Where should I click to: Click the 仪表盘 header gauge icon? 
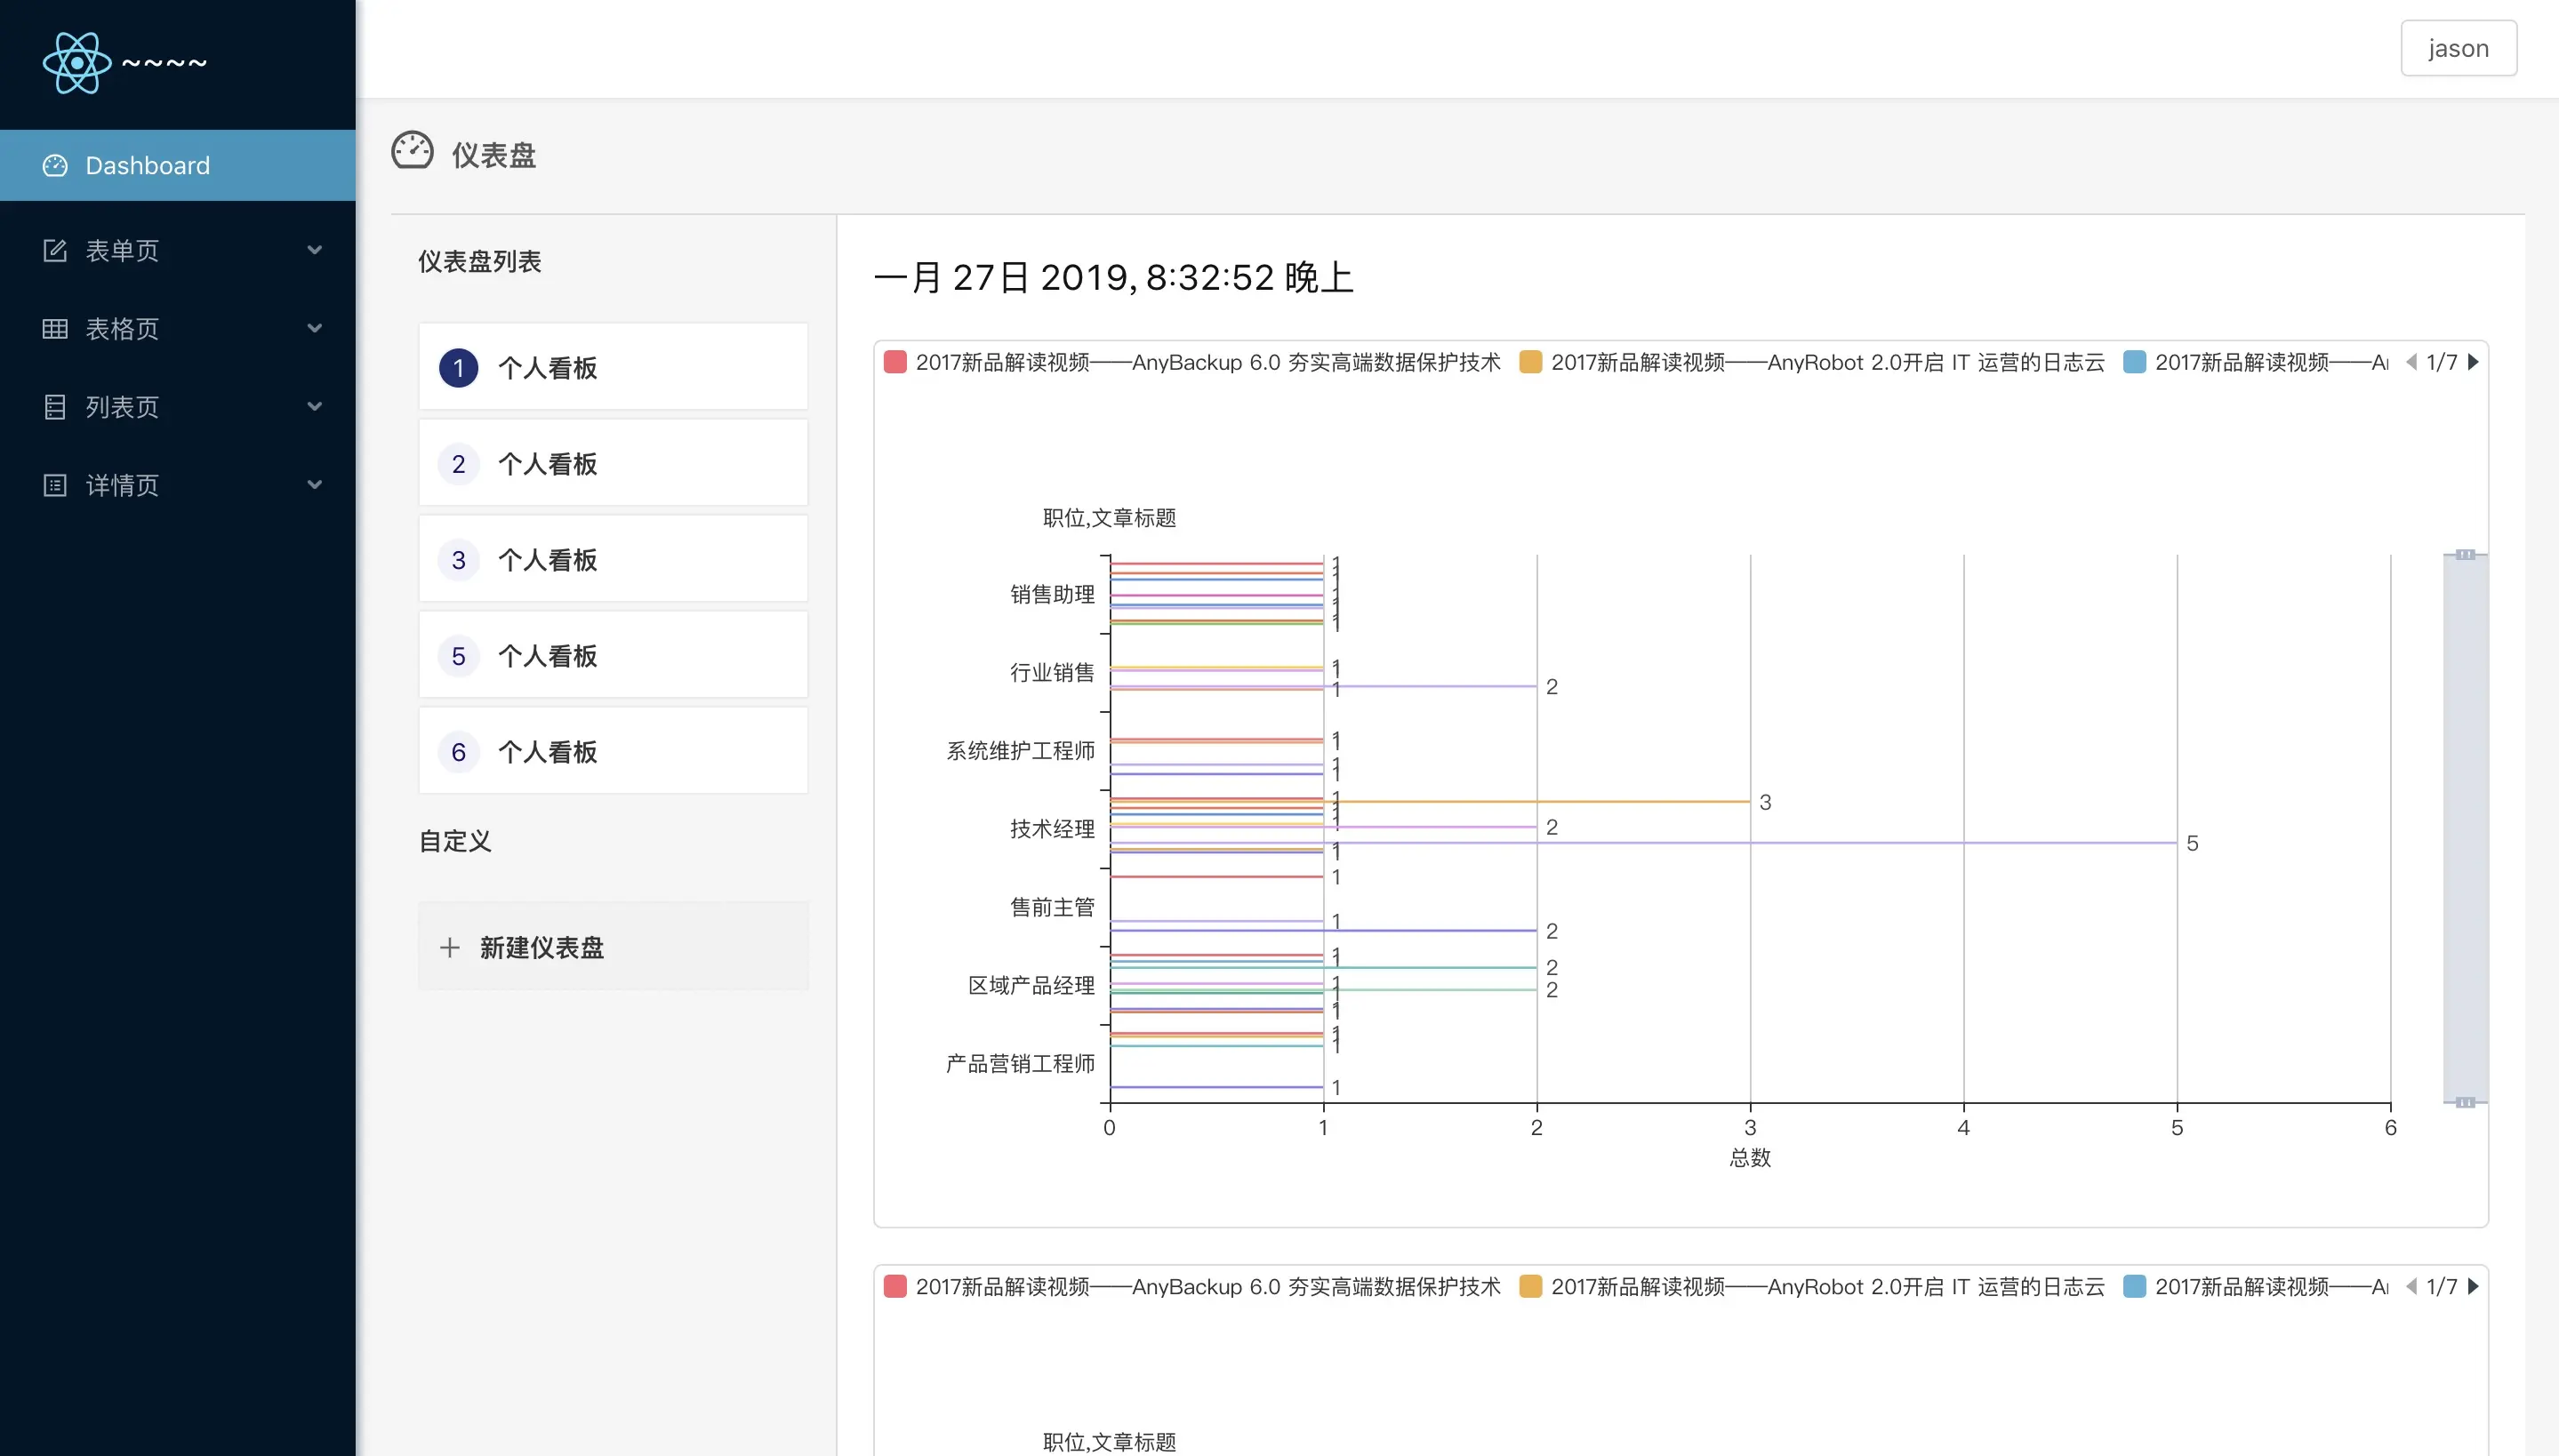412,152
